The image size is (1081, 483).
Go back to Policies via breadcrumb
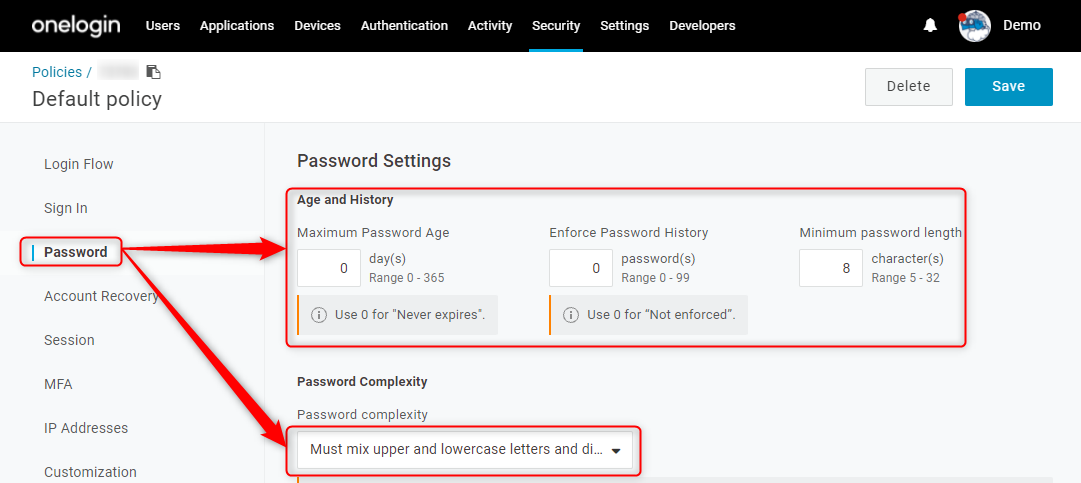coord(57,72)
